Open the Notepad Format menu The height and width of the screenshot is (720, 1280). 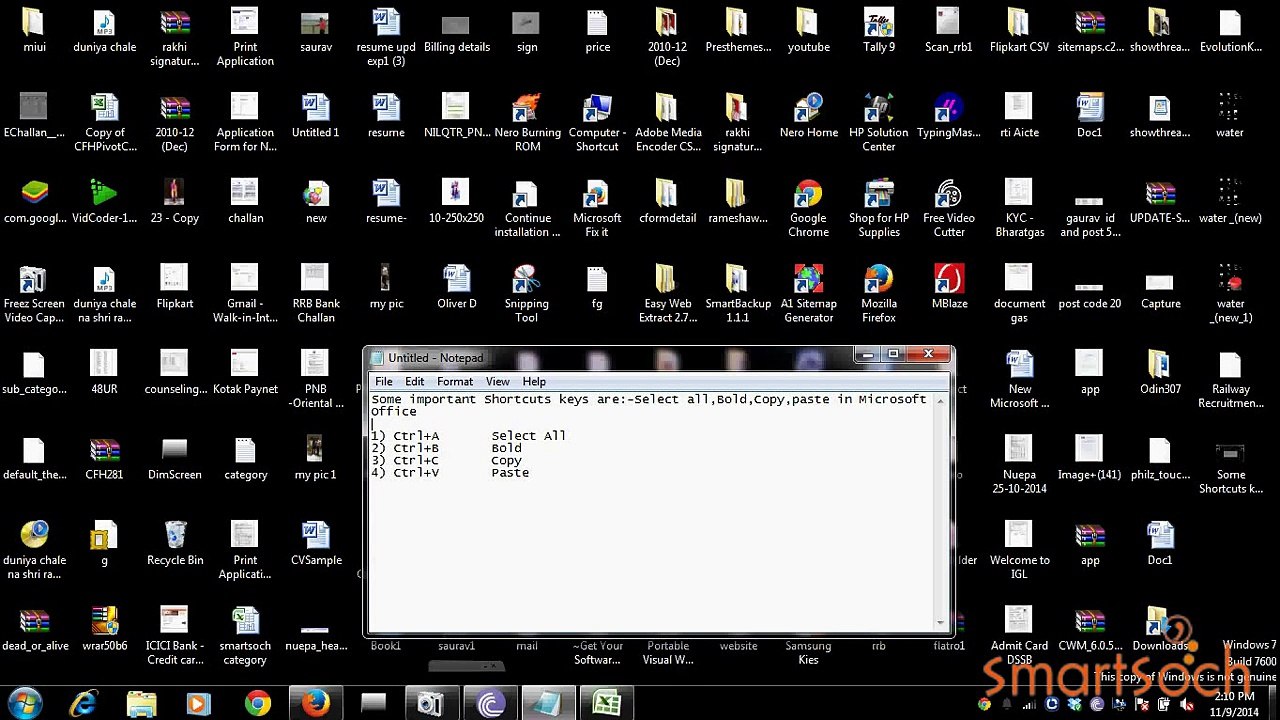tap(455, 381)
